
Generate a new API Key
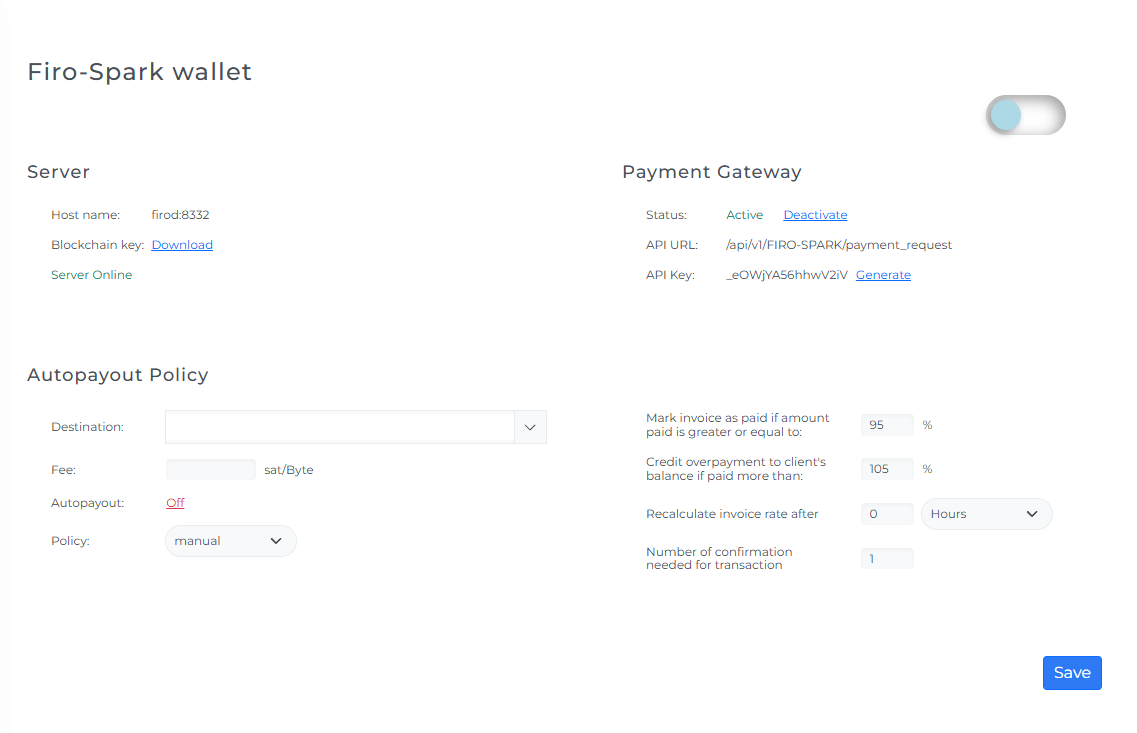pyautogui.click(x=883, y=275)
